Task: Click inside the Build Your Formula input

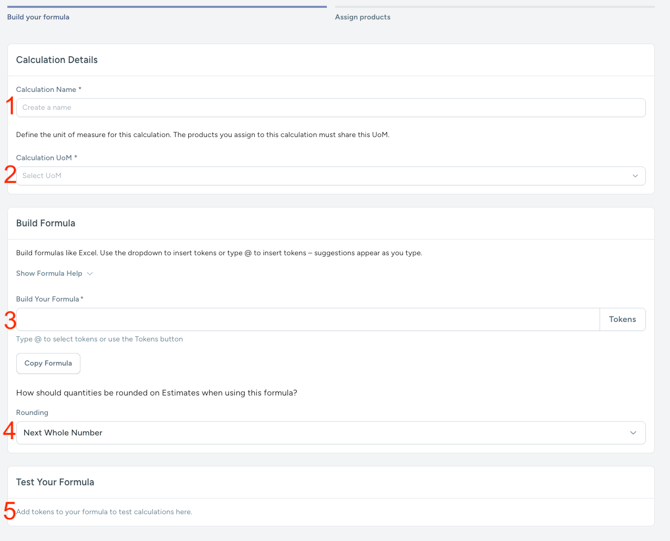Action: click(x=308, y=320)
